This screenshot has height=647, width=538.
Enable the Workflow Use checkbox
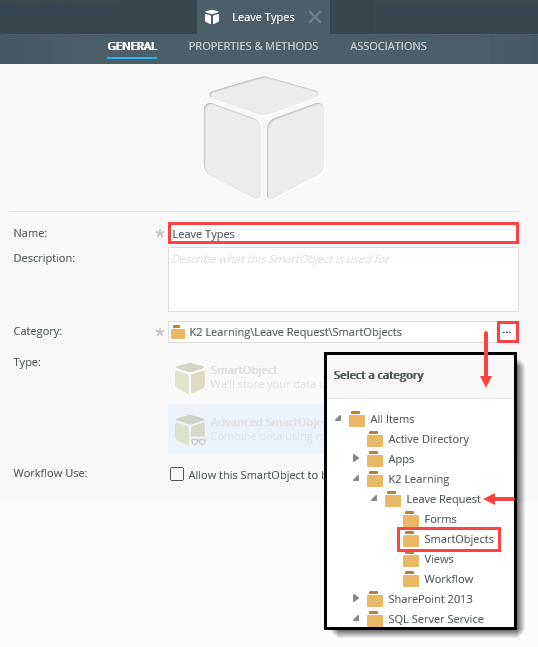(x=177, y=474)
